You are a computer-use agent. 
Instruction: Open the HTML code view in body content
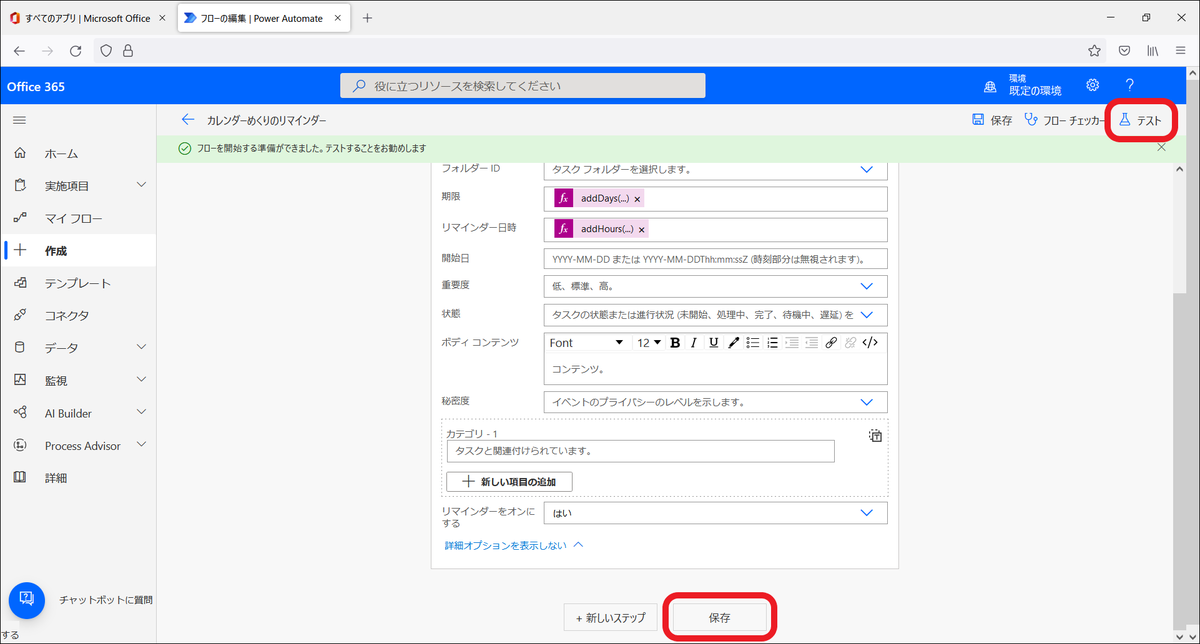pyautogui.click(x=869, y=343)
